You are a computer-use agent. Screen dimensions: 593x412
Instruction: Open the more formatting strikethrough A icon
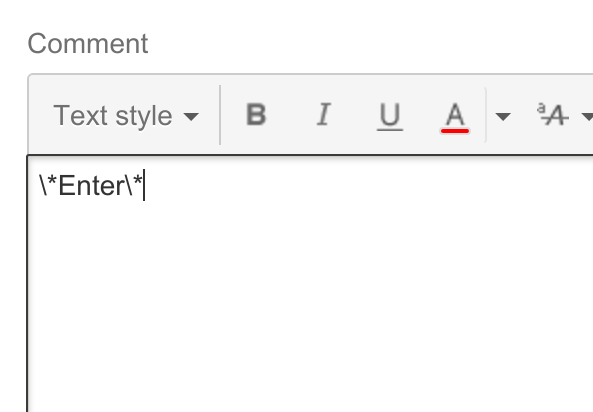553,115
